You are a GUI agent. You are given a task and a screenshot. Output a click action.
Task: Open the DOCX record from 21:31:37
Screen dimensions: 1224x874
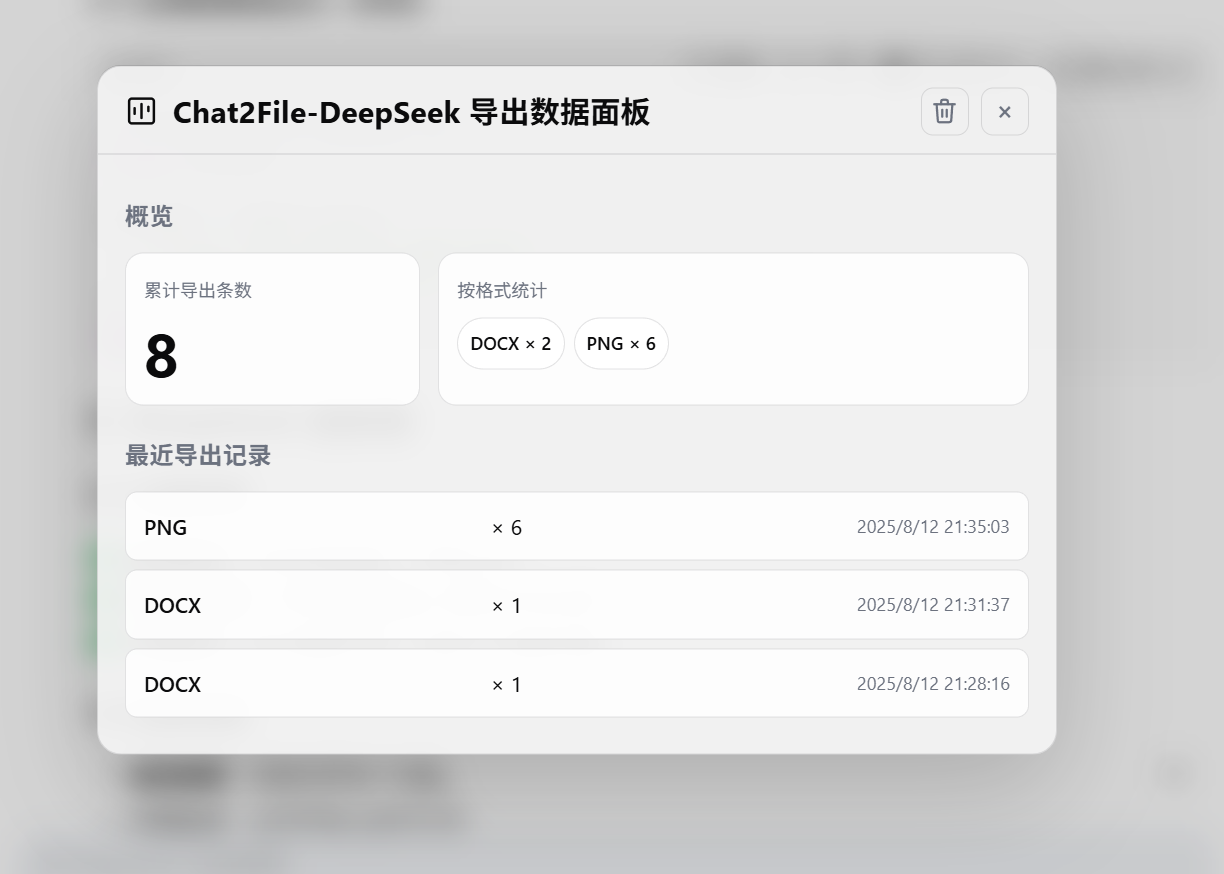(577, 605)
